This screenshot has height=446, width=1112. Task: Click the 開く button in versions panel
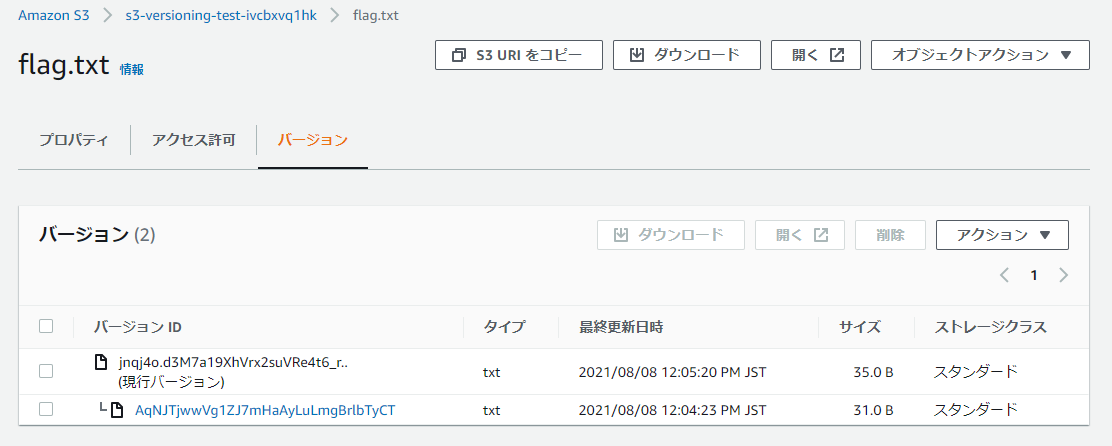click(800, 235)
